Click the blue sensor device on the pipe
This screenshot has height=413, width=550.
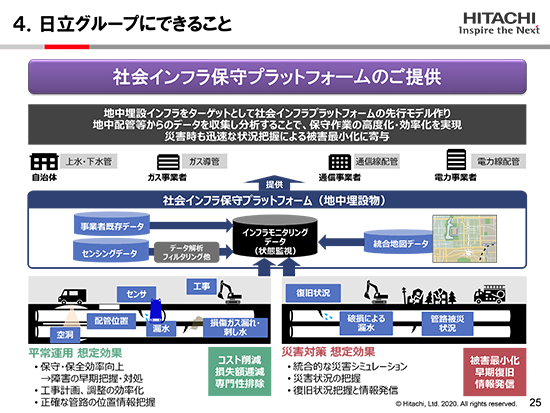156,310
